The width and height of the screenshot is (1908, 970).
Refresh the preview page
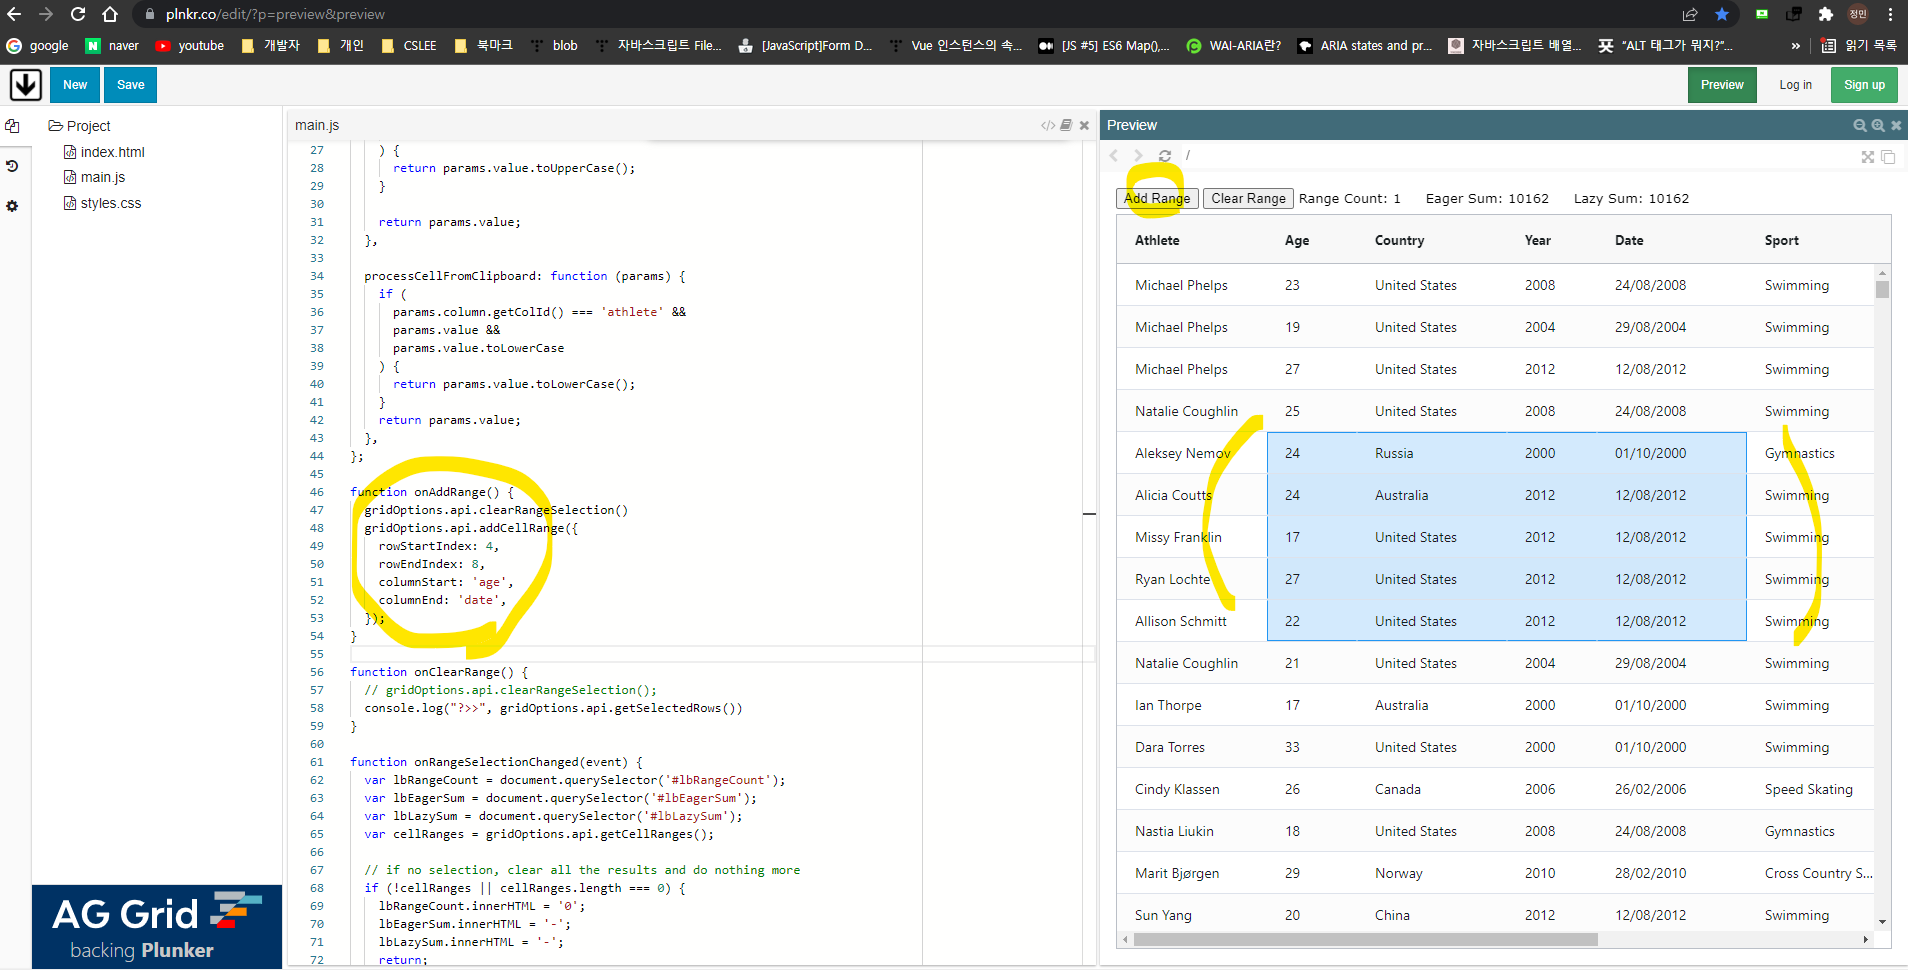click(1165, 155)
